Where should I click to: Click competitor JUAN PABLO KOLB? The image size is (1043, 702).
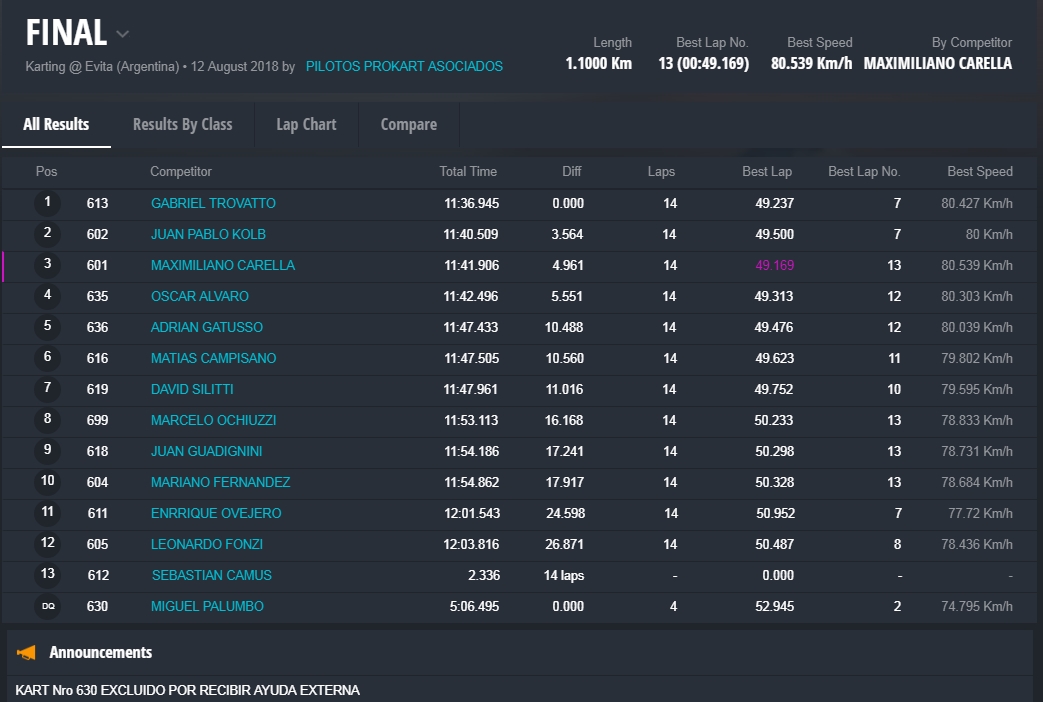208,234
